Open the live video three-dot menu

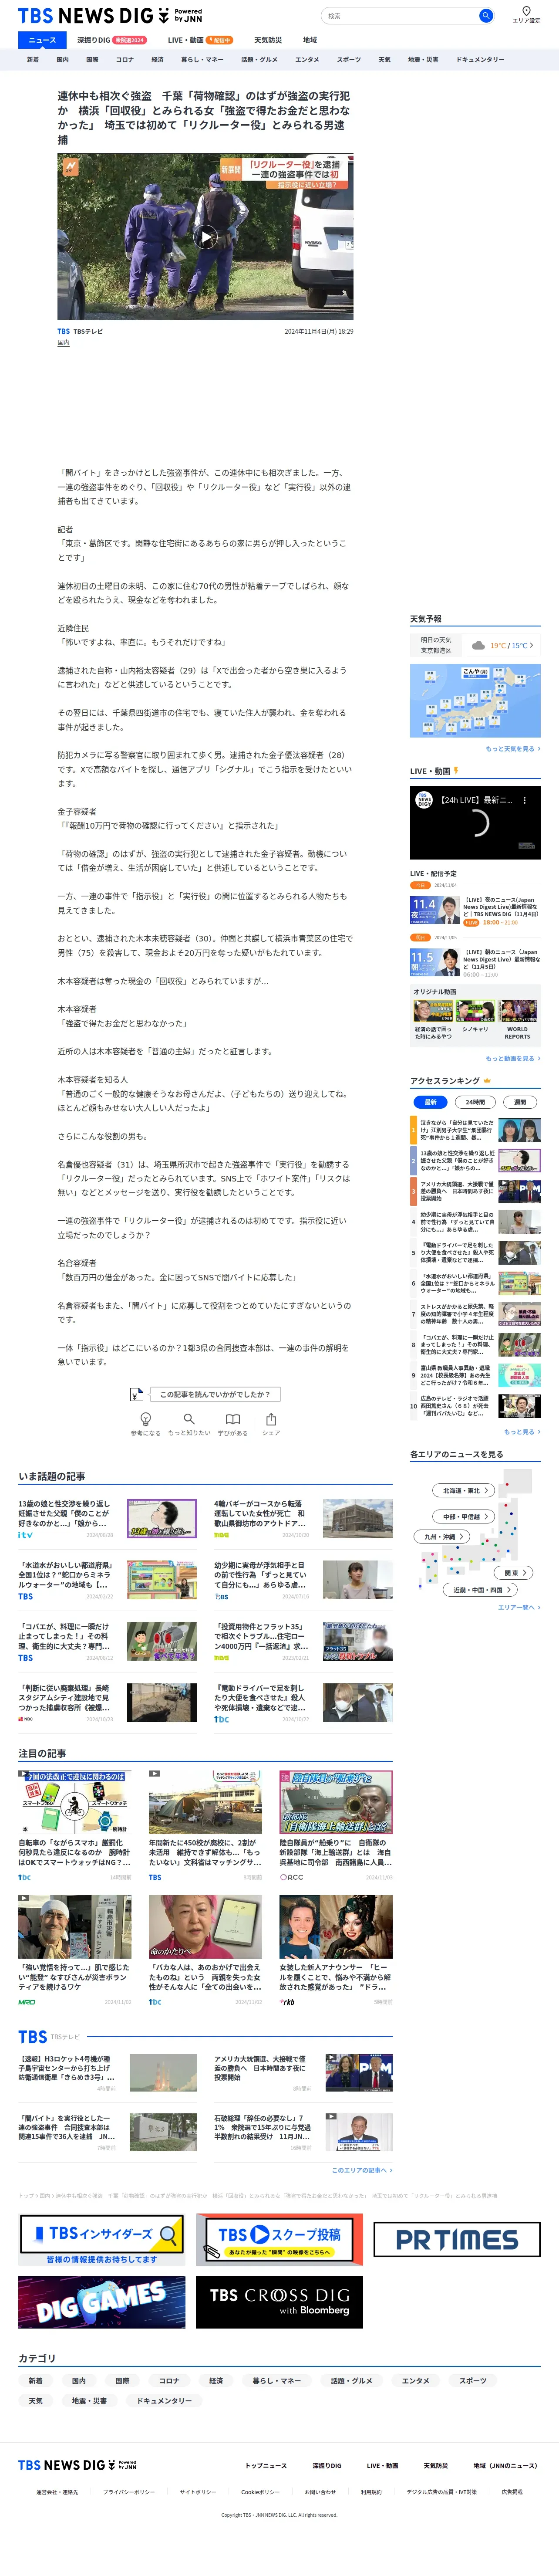524,800
